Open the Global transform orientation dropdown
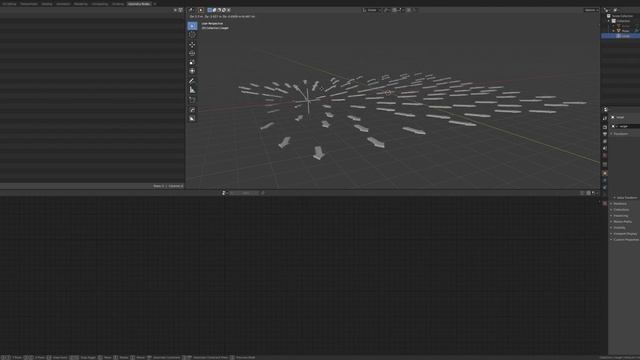The width and height of the screenshot is (640, 360). coord(371,10)
